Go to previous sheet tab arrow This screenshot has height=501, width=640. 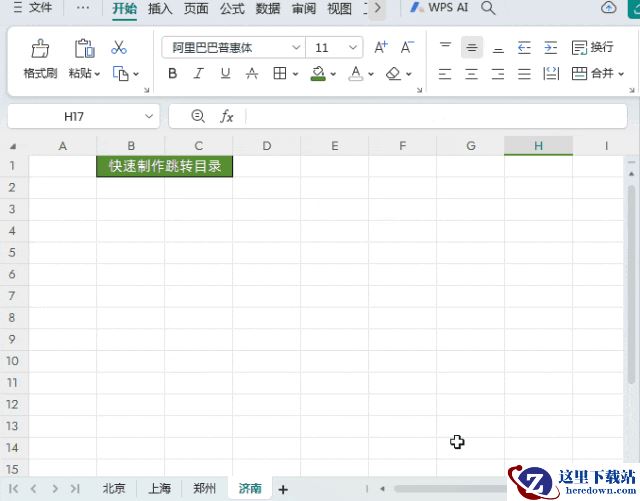[33, 489]
